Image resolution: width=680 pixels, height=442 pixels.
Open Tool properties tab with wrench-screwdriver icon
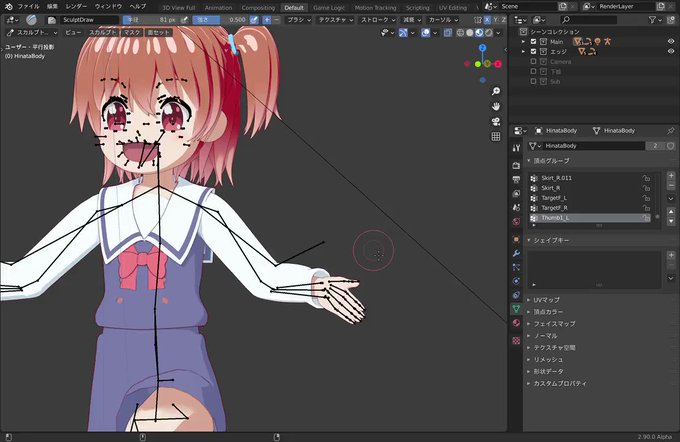516,148
